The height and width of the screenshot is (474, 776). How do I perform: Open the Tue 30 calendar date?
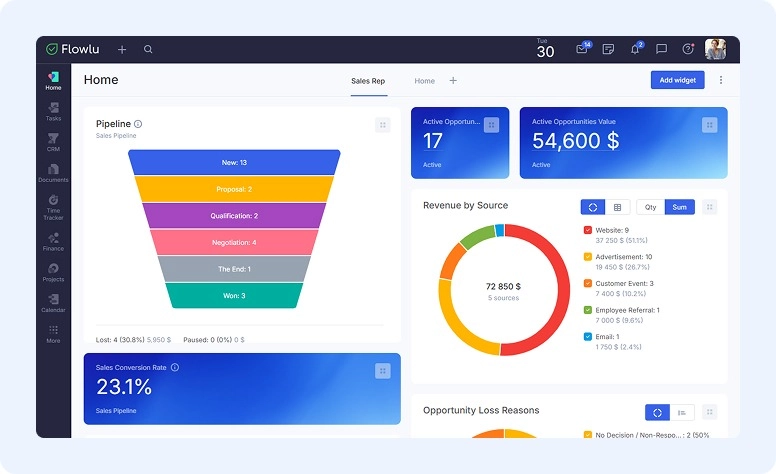(x=545, y=48)
